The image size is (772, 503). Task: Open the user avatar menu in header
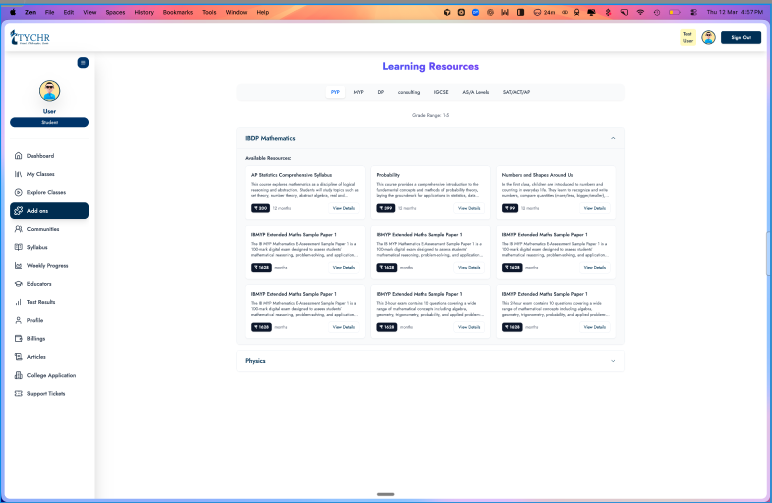pos(708,37)
